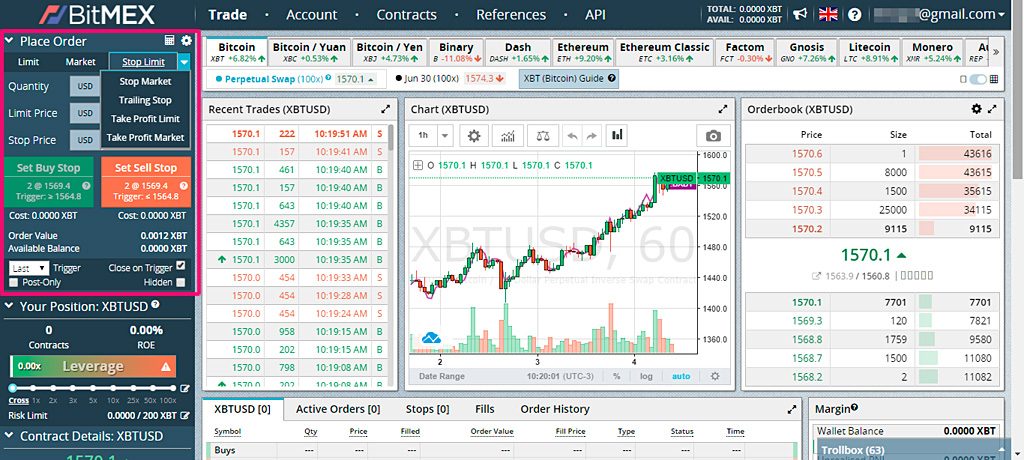Open the Place Order calculator icon
This screenshot has width=1024, height=460.
pyautogui.click(x=170, y=41)
